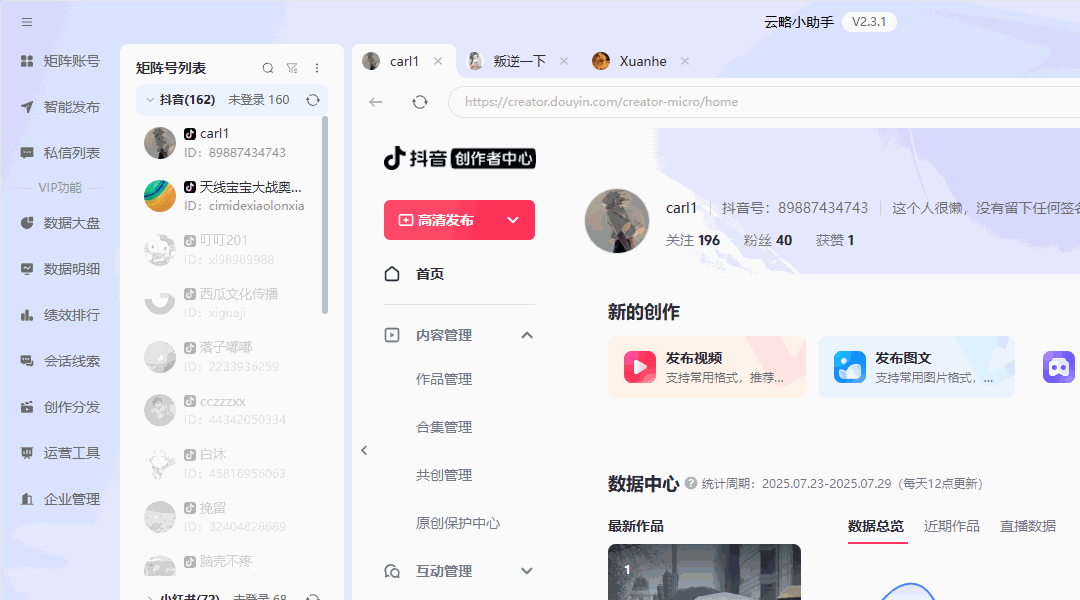Select account carl1 in the list
The image size is (1080, 600).
click(x=229, y=143)
